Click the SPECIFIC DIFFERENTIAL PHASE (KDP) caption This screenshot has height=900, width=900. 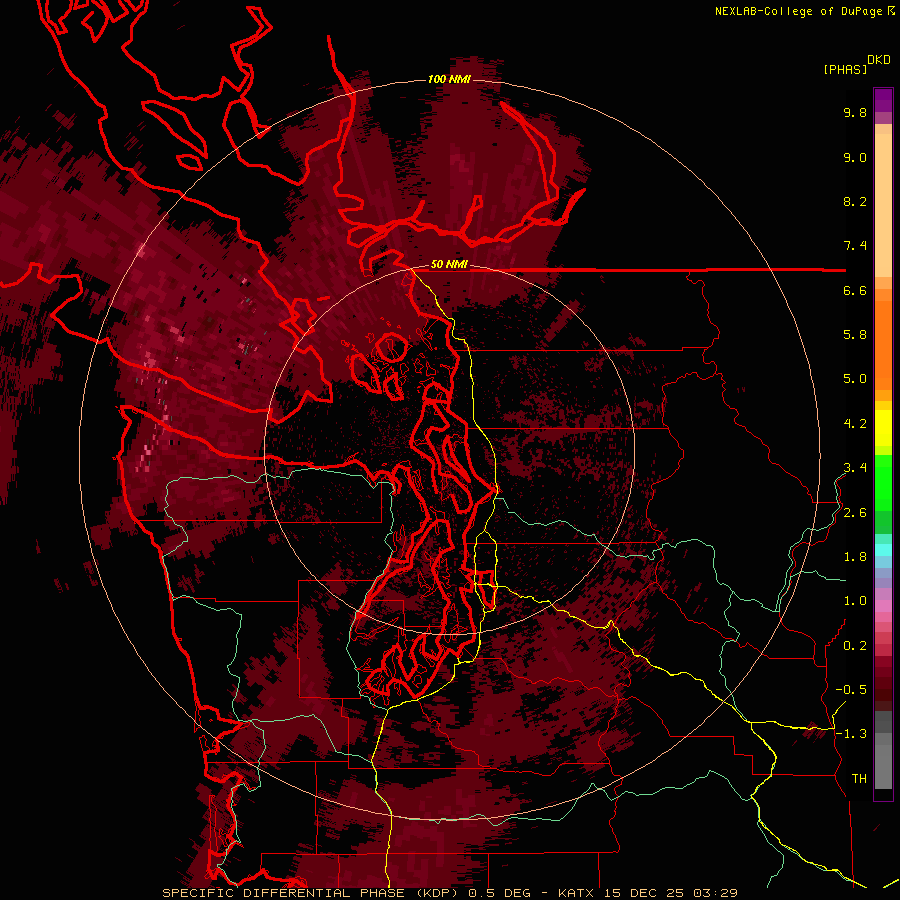313,893
